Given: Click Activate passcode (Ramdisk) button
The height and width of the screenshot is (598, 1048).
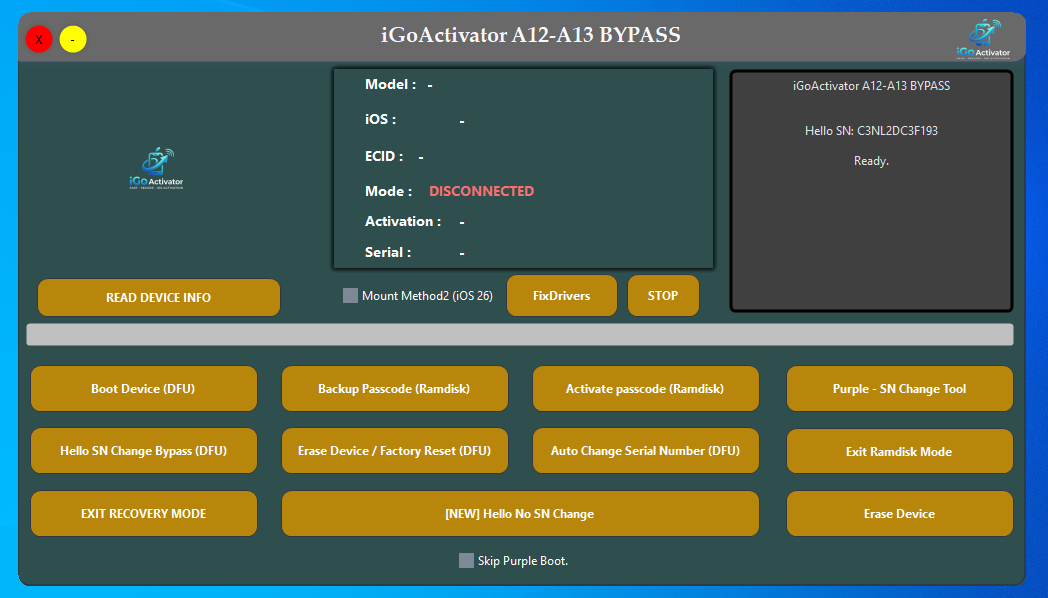Looking at the screenshot, I should pyautogui.click(x=646, y=388).
